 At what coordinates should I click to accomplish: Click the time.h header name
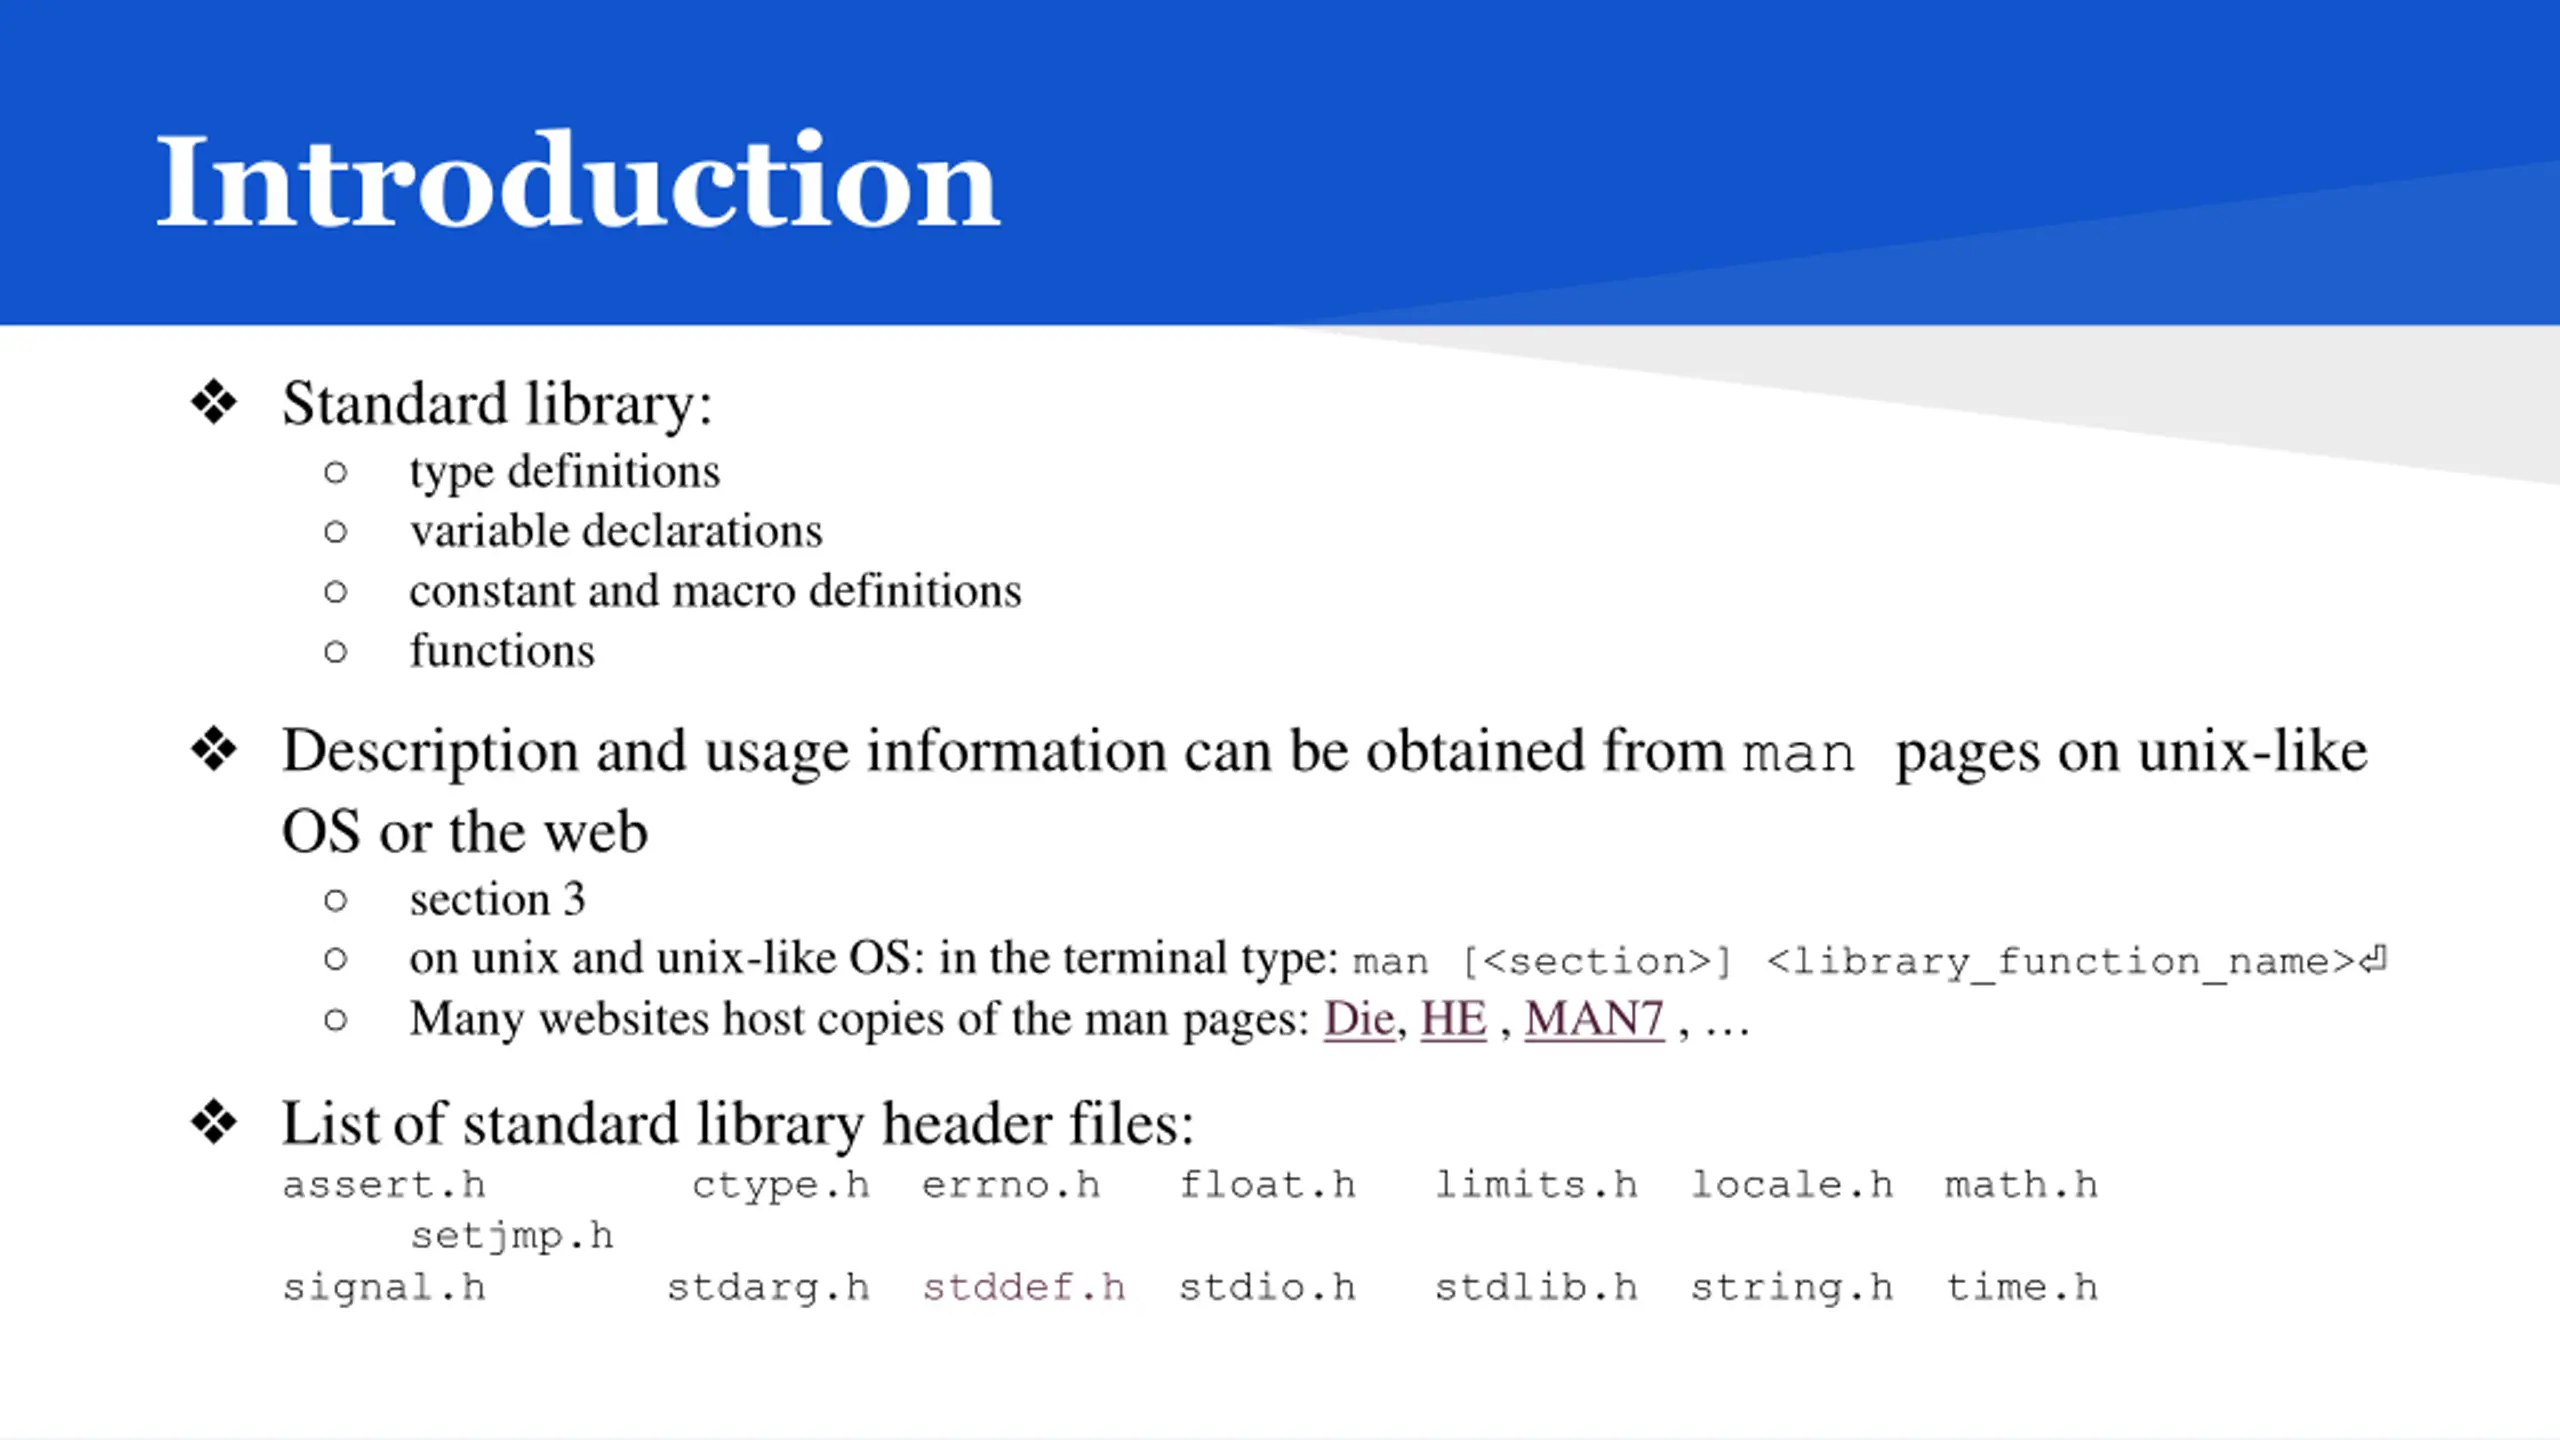tap(2021, 1287)
